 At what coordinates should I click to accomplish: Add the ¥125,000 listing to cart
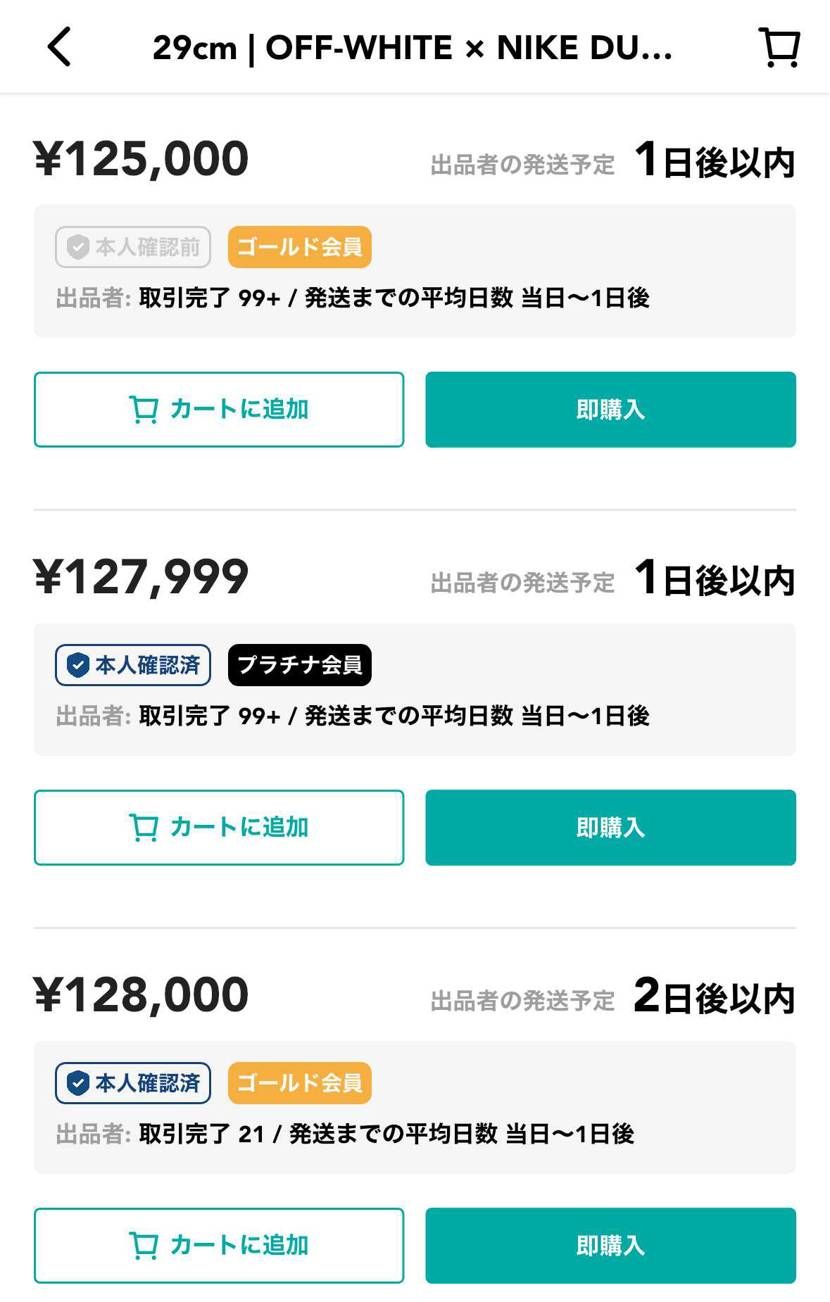tap(219, 410)
